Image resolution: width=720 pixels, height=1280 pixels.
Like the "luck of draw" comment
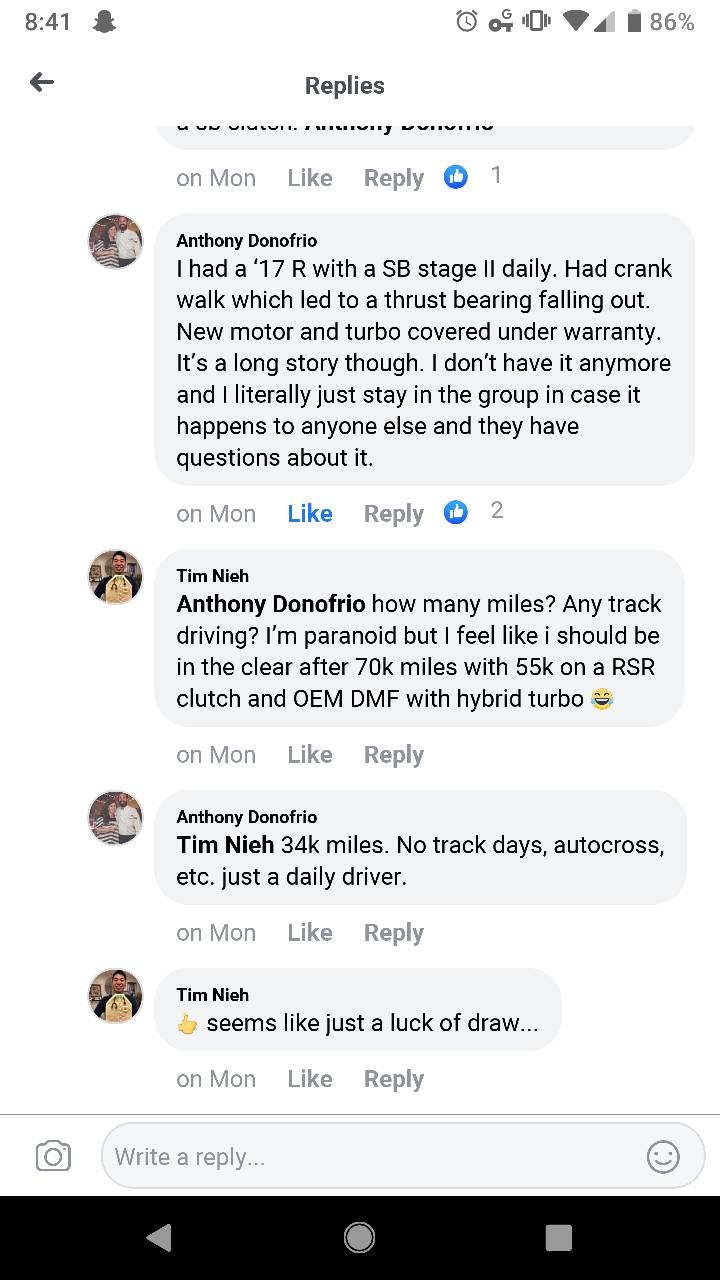tap(309, 1079)
